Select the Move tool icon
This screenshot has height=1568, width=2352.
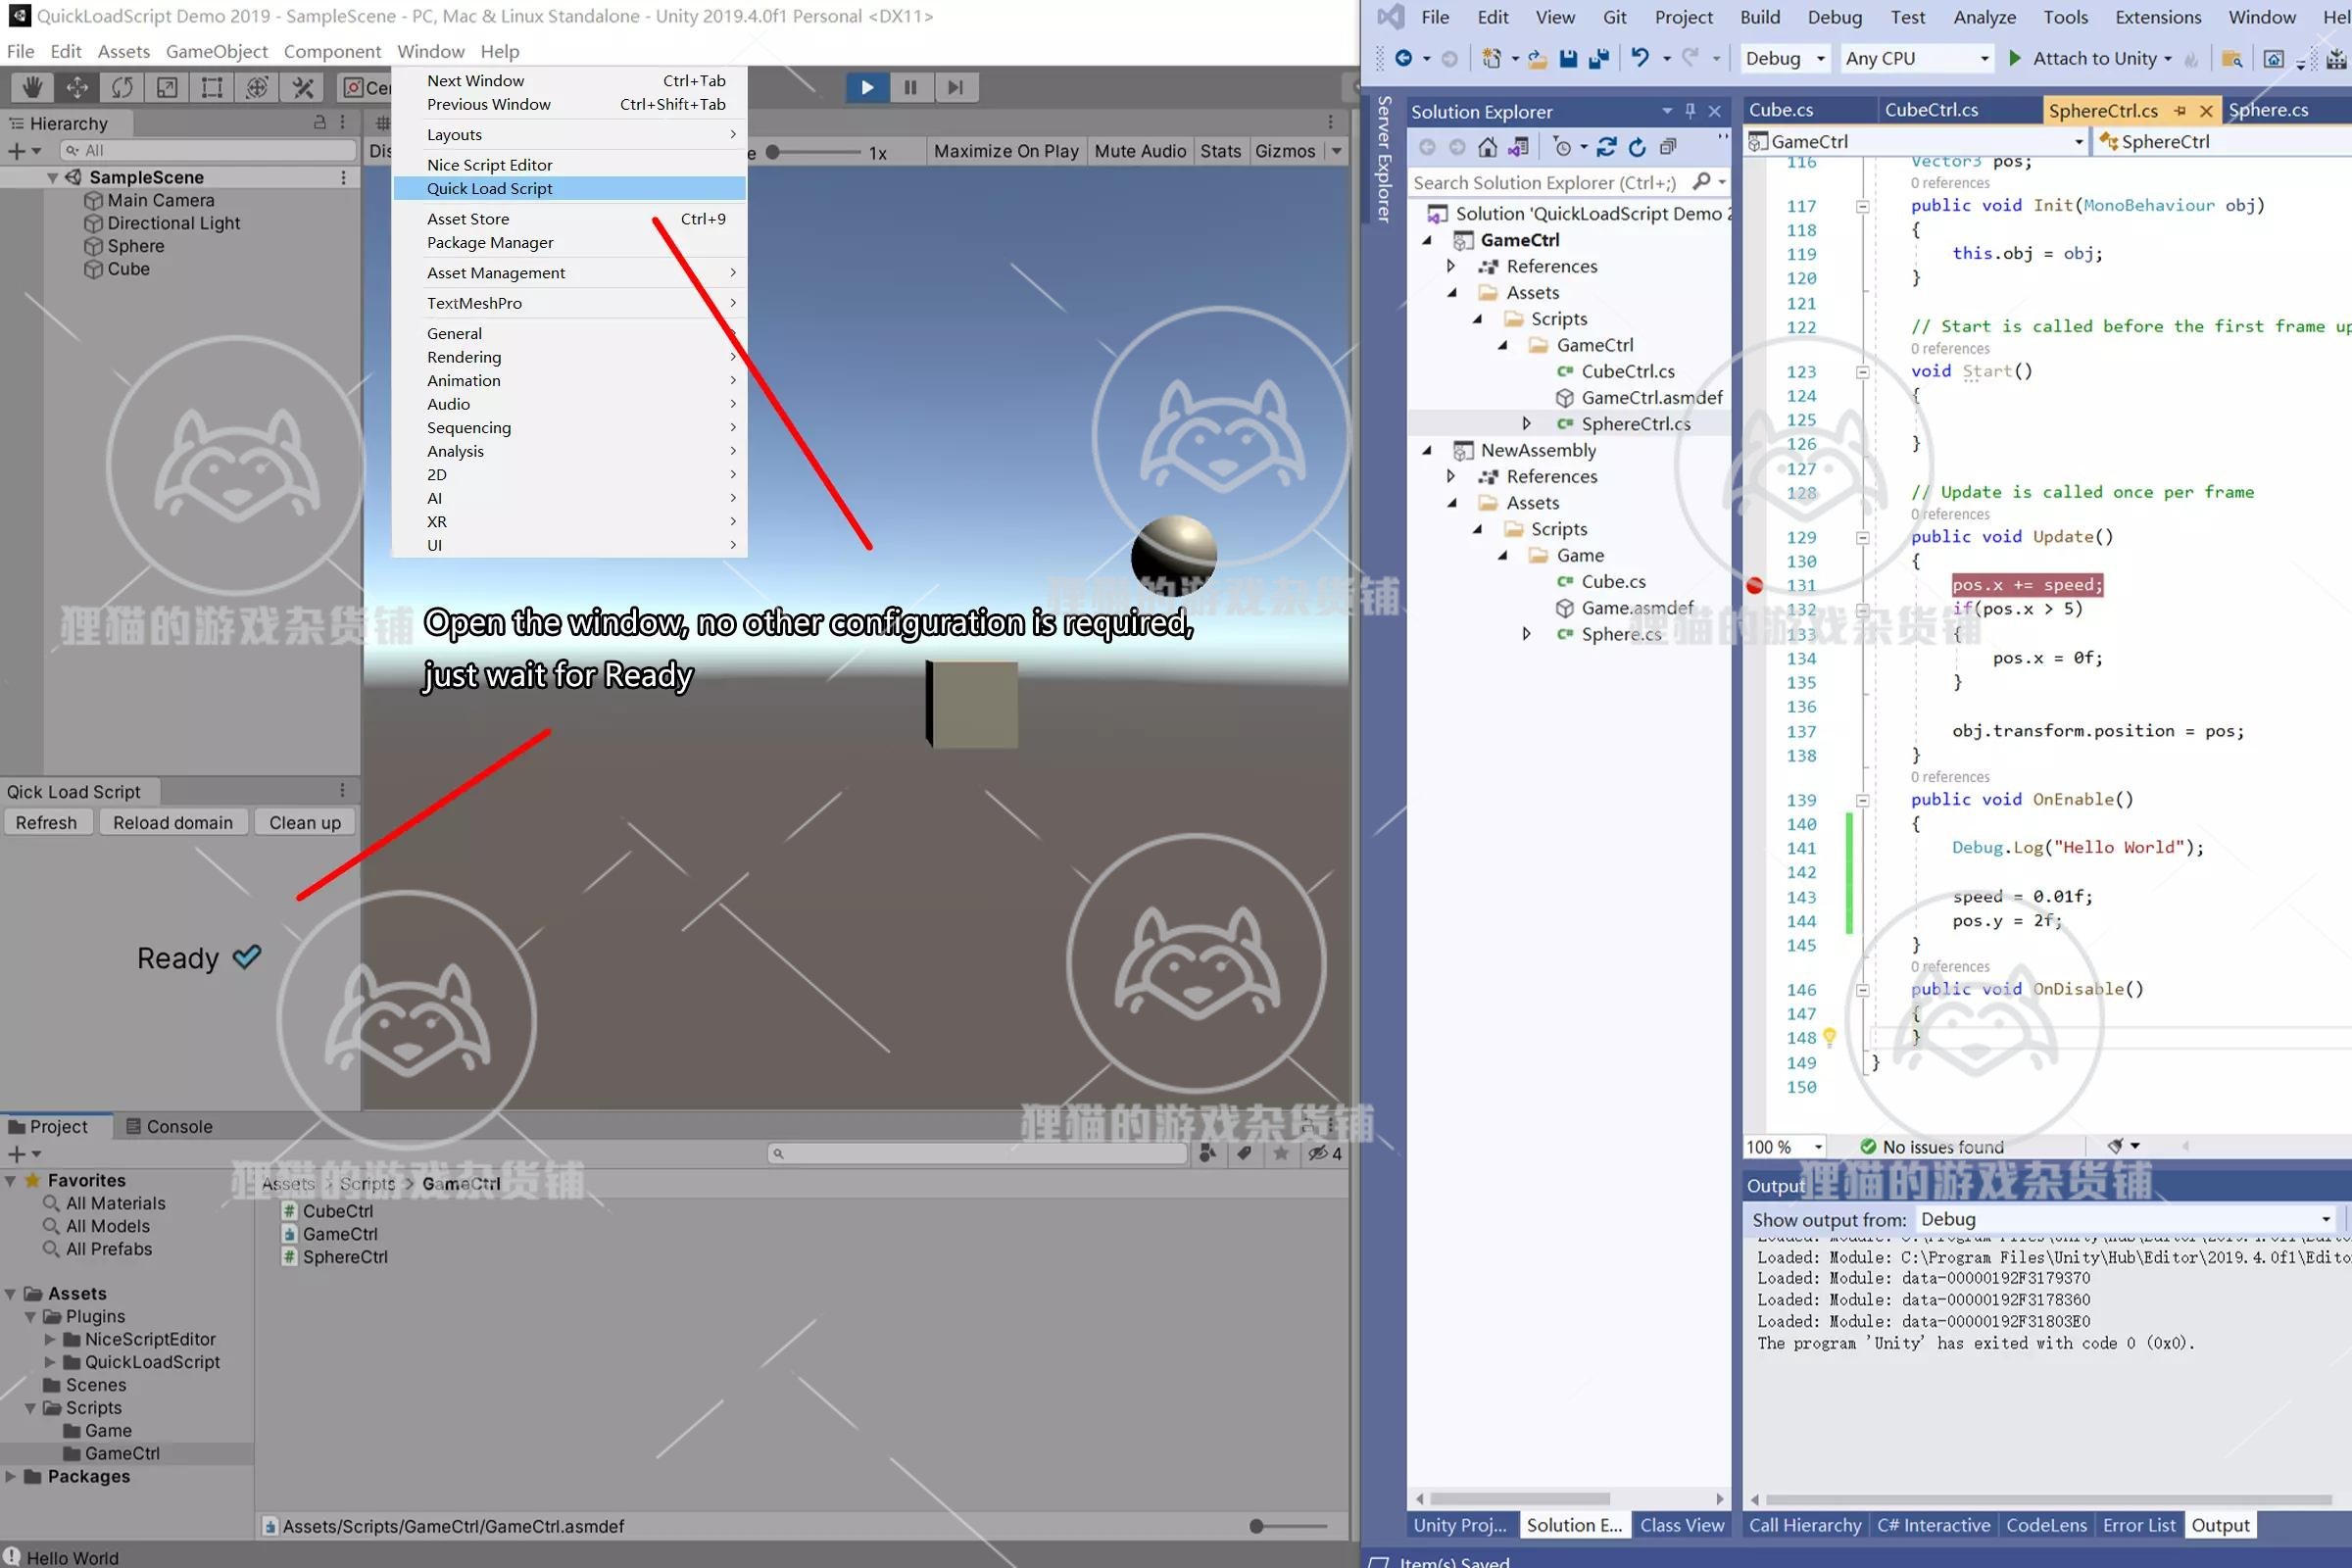coord(77,88)
